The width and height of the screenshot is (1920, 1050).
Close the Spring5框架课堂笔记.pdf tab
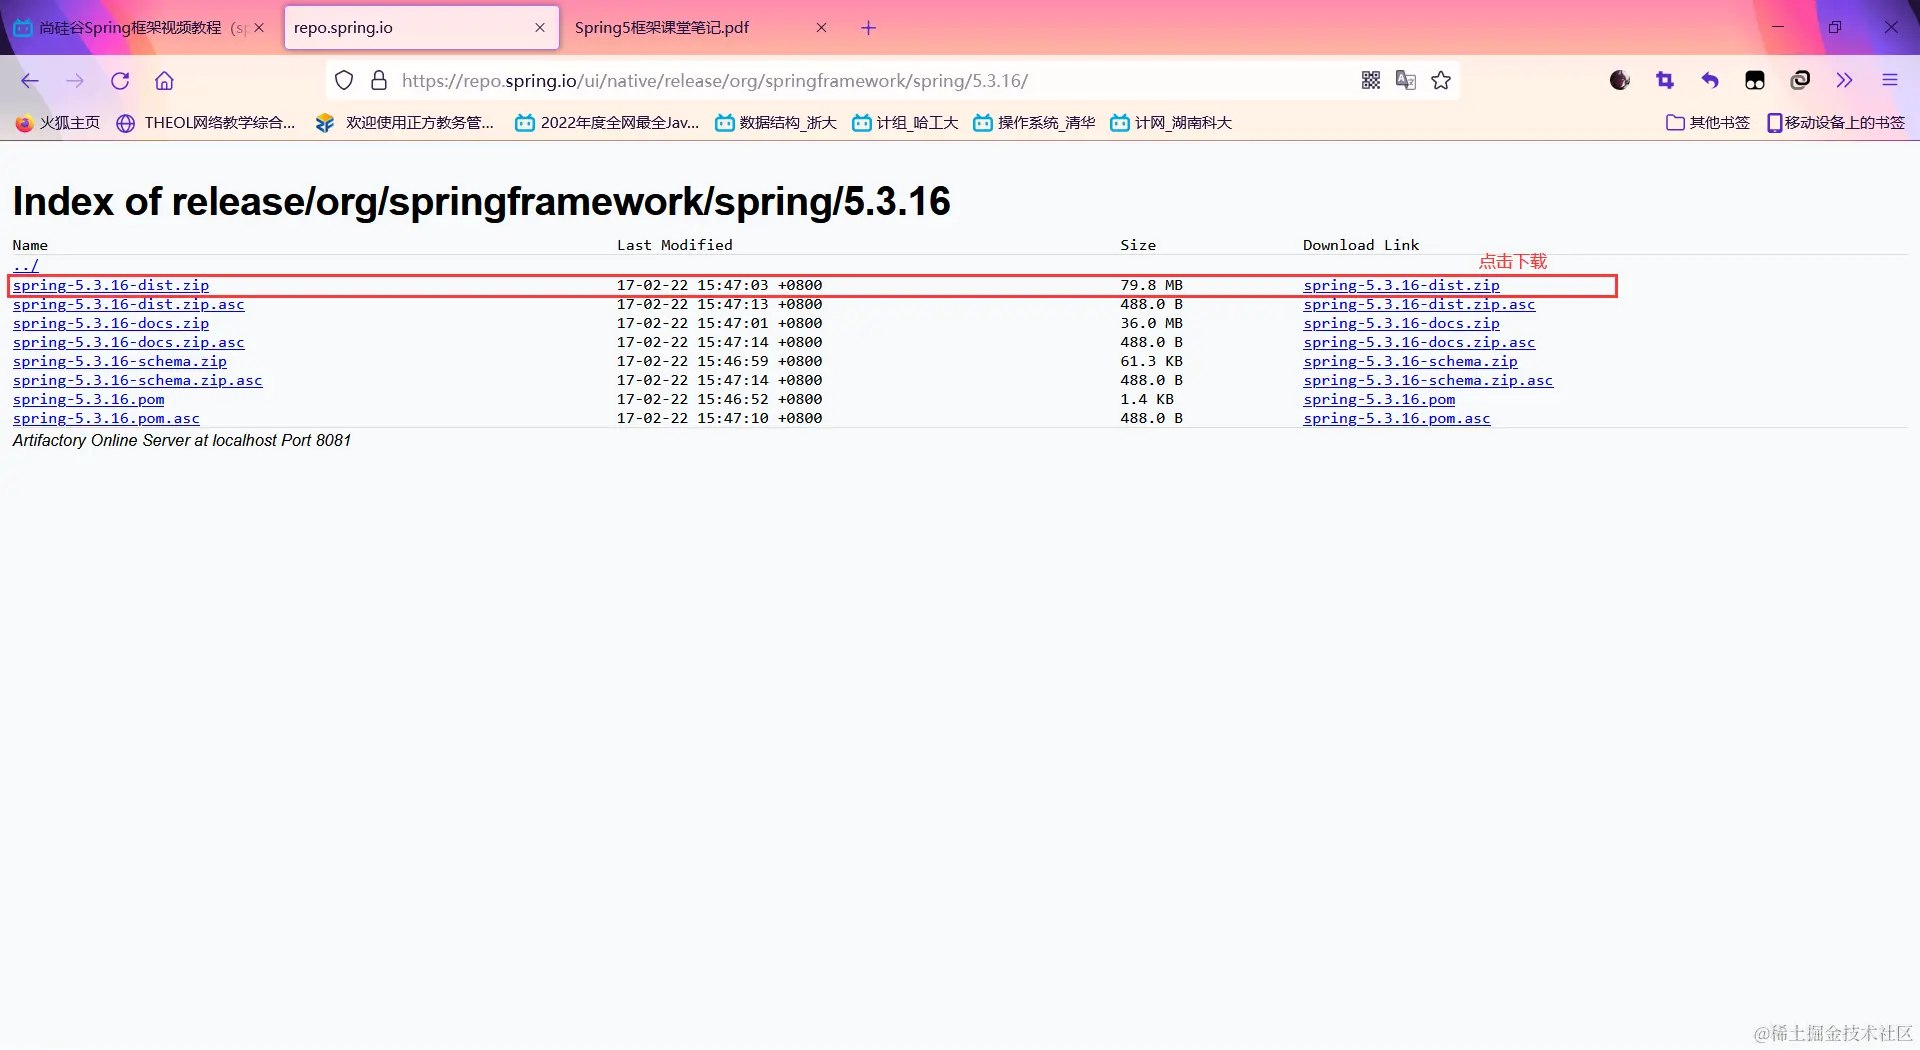point(821,28)
